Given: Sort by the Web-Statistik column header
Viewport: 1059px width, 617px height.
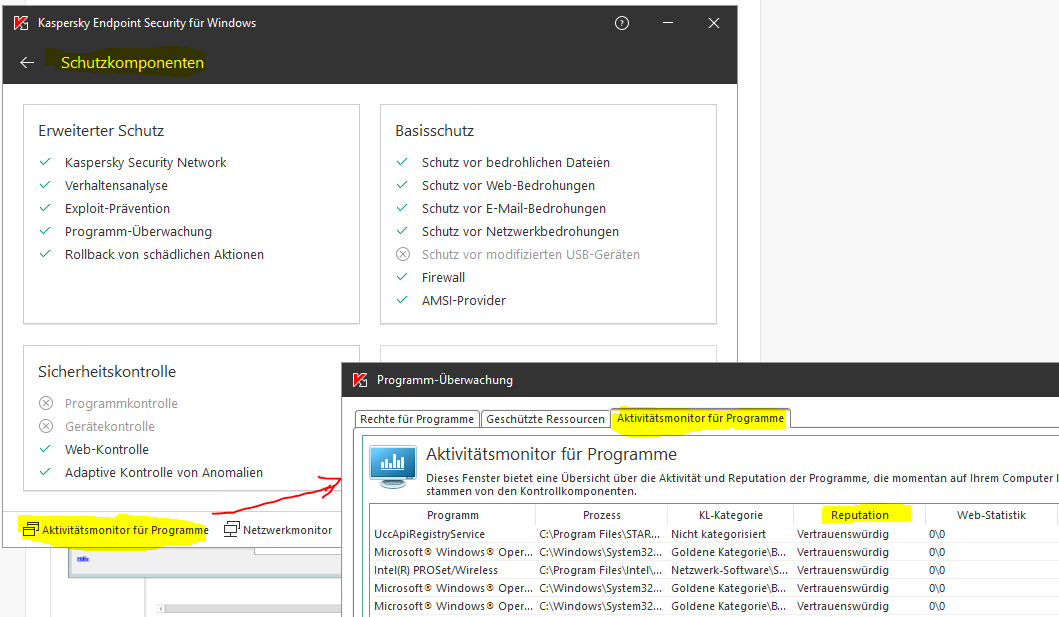Looking at the screenshot, I should tap(991, 515).
